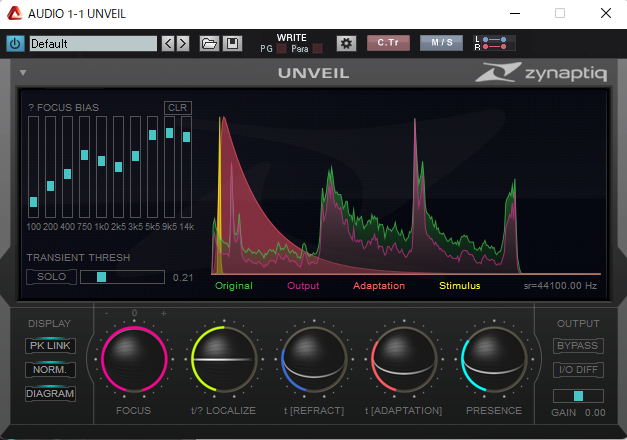Open preset folder icon
Screen dimensions: 627x440
[209, 43]
